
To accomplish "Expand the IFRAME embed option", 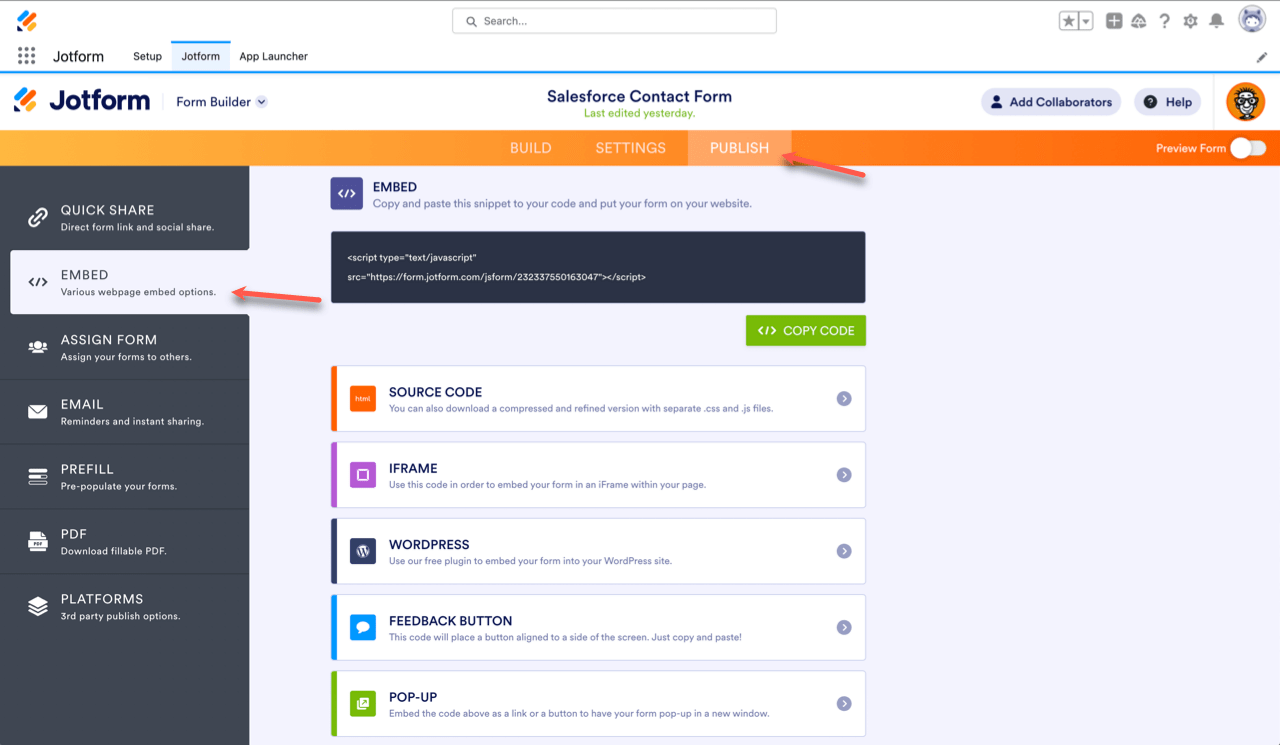I will 844,475.
